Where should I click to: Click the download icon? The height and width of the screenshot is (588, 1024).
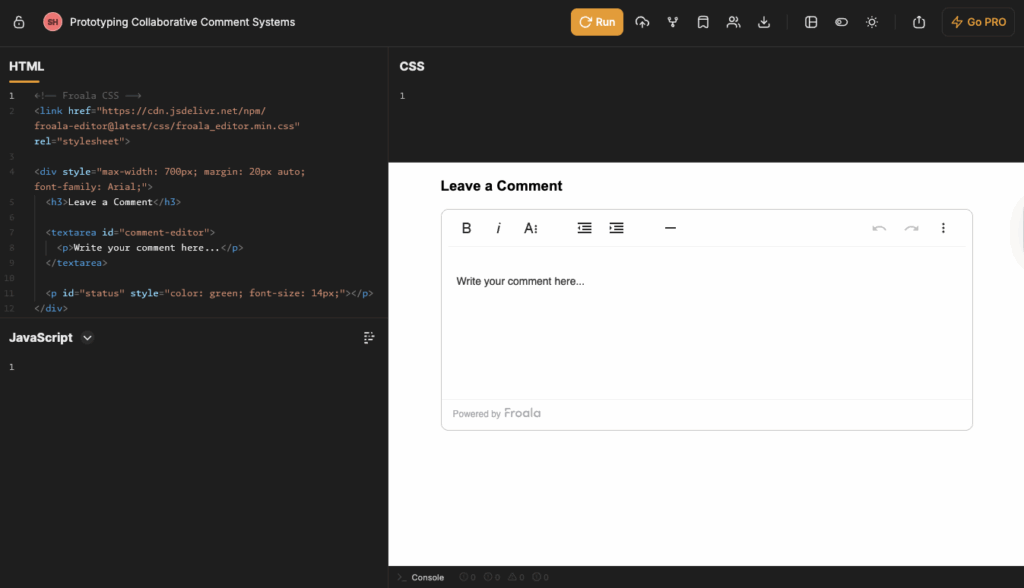[x=763, y=22]
